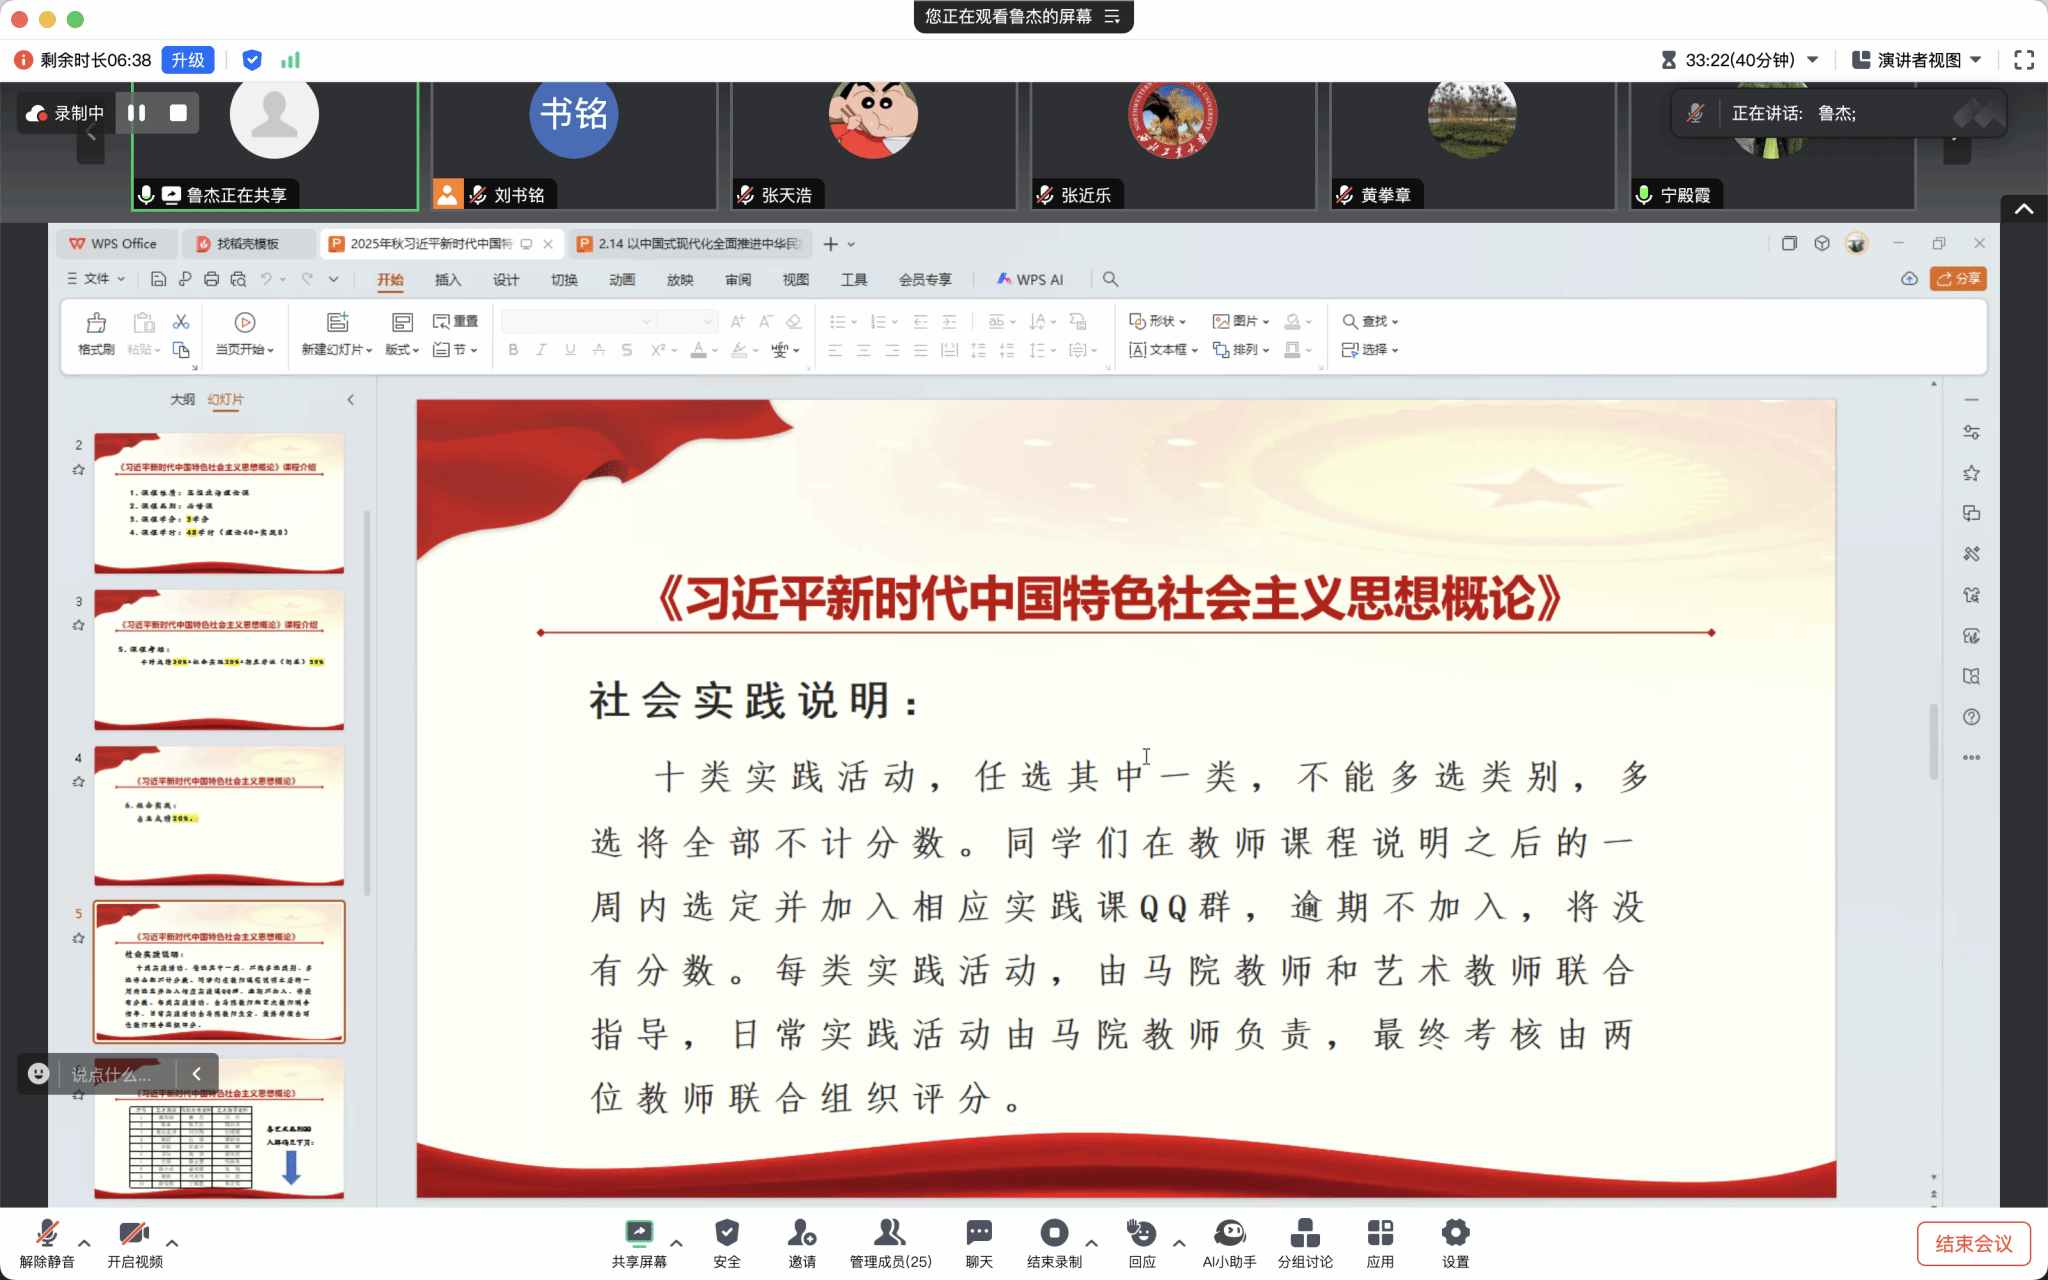Open the Breakout discussion groups icon

1304,1233
